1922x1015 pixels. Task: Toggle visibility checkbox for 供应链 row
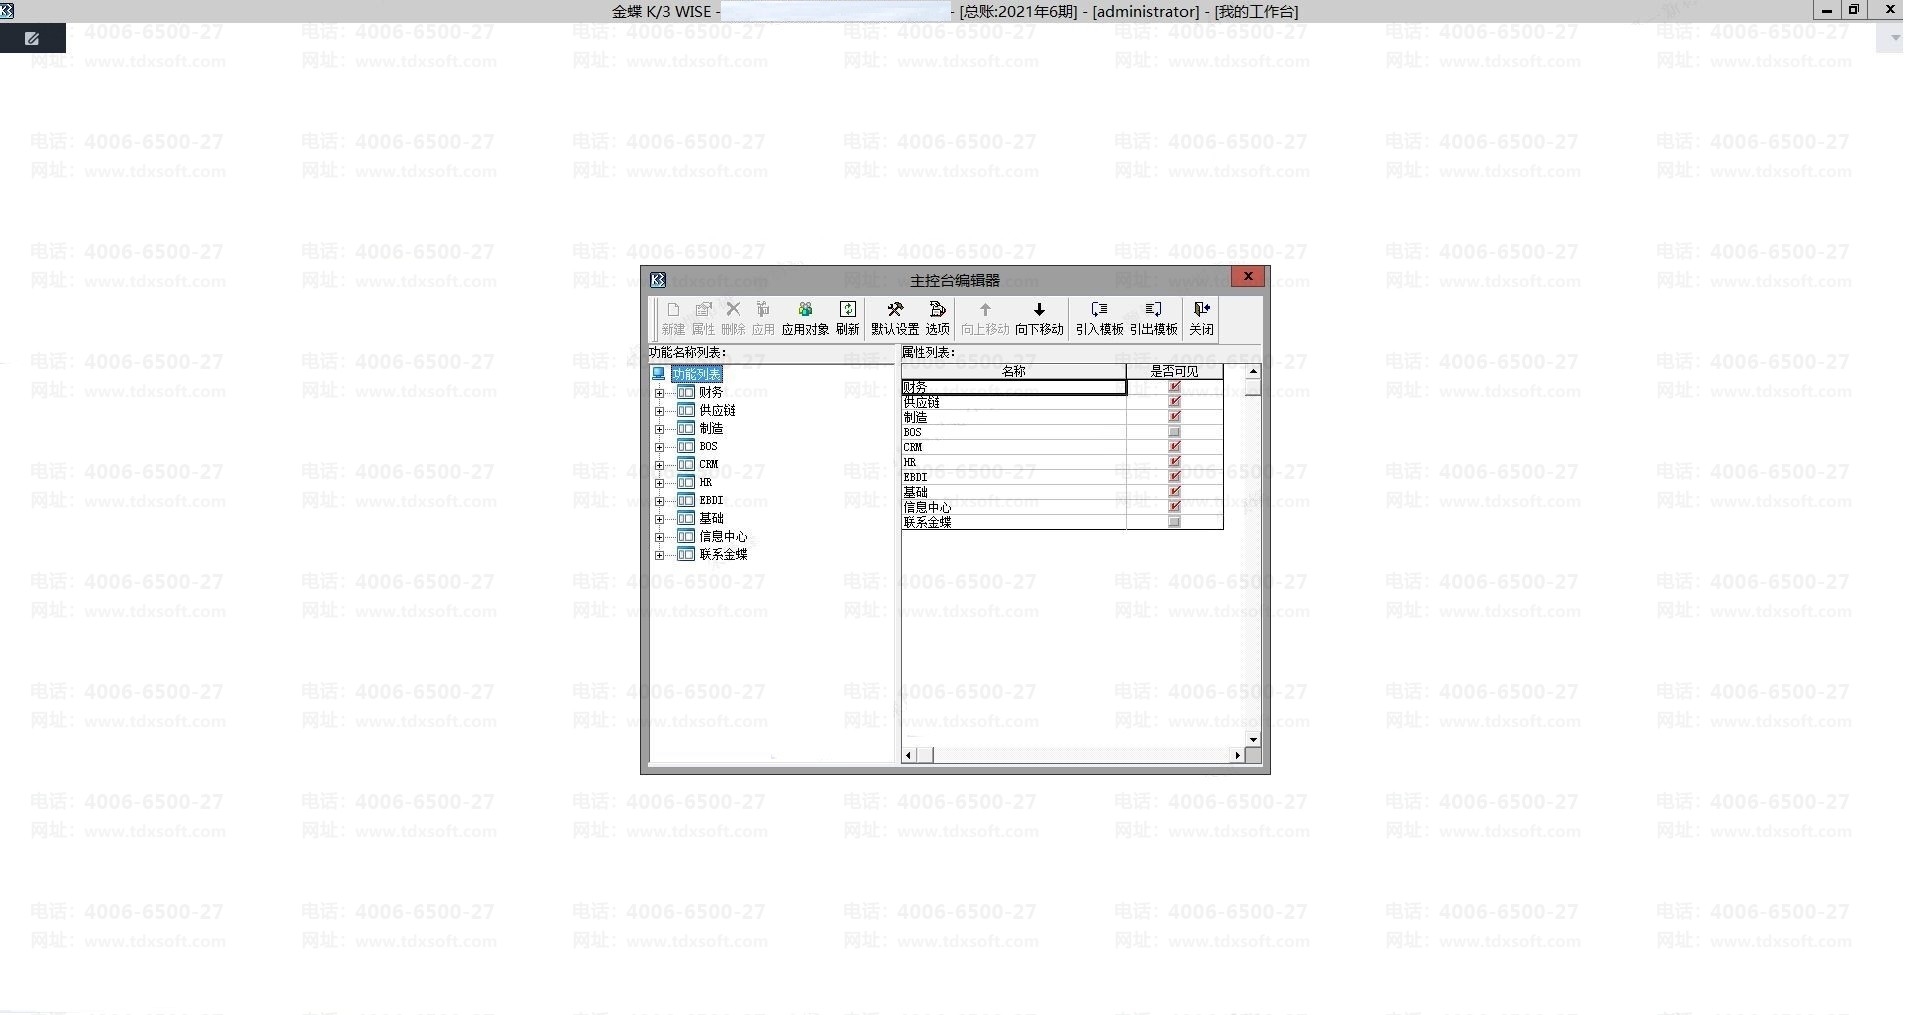coord(1175,401)
